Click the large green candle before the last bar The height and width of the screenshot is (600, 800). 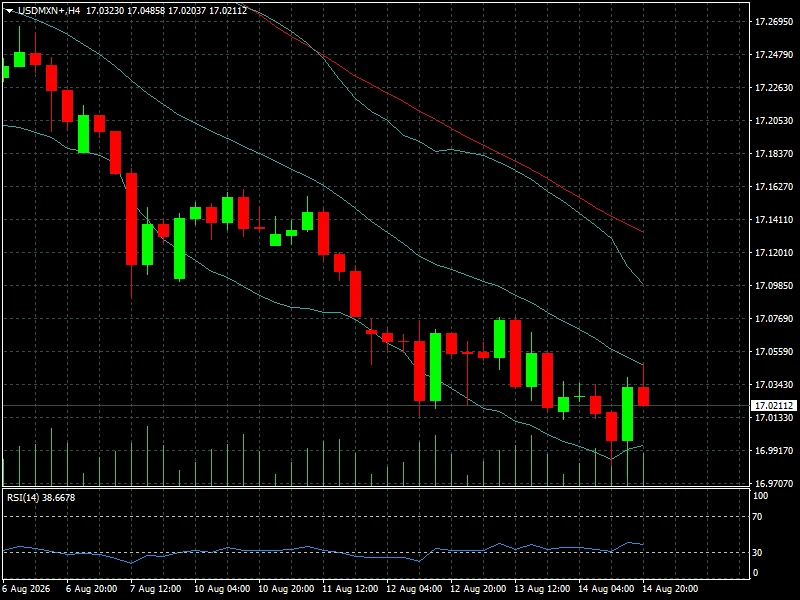pos(628,414)
